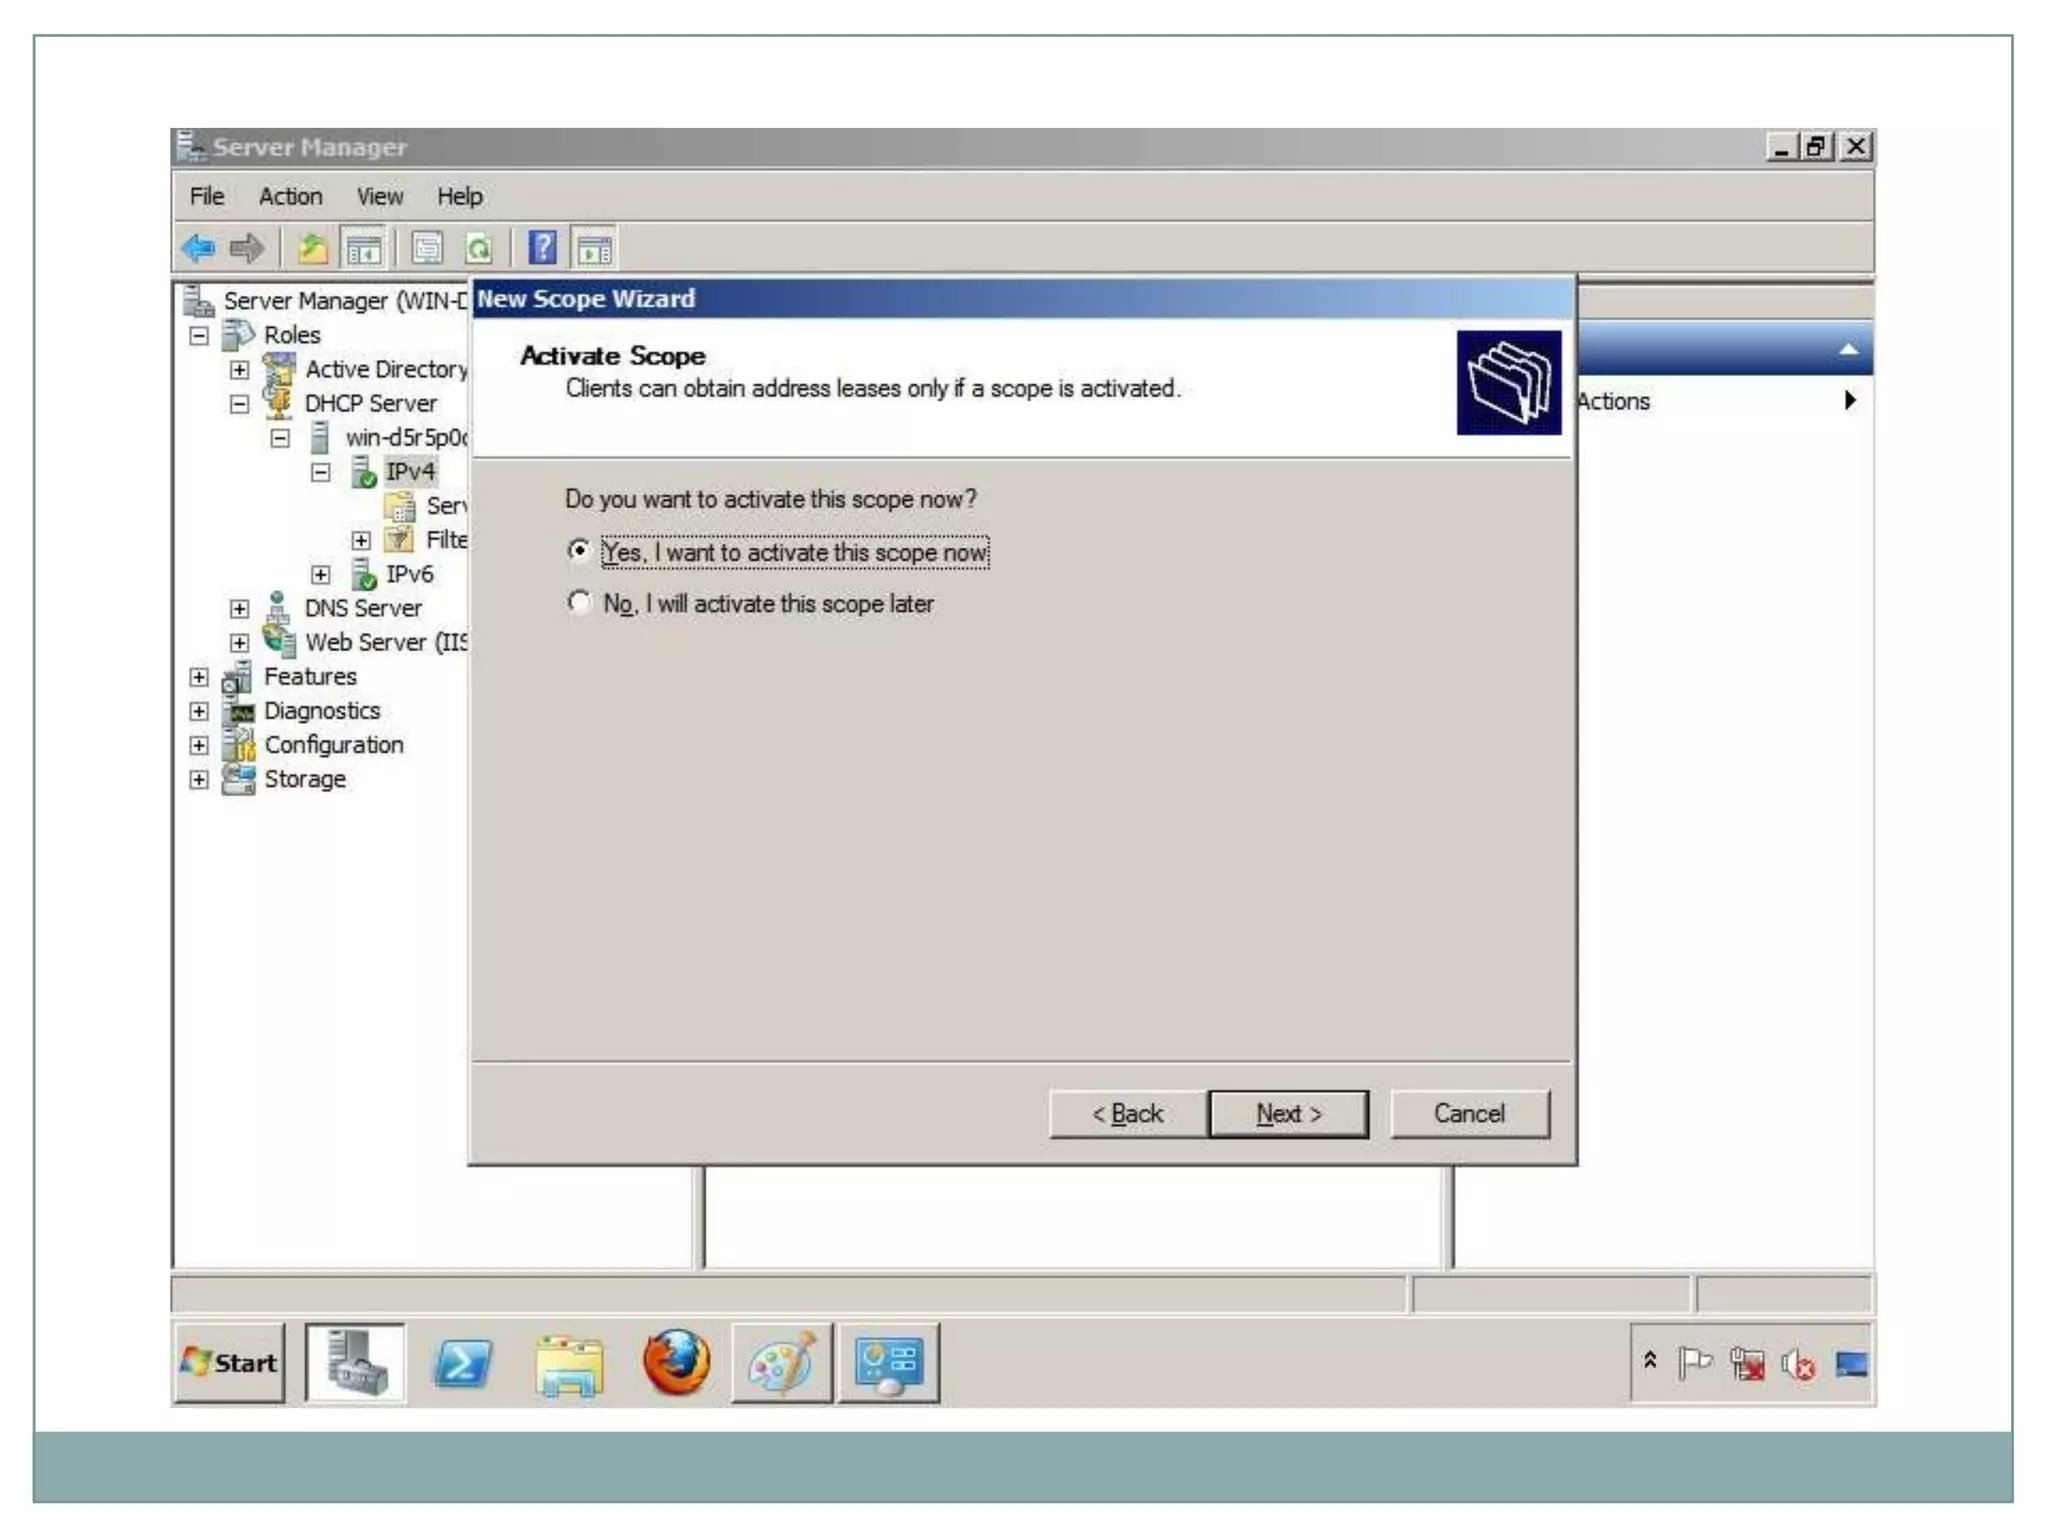2048x1536 pixels.
Task: Open the Help menu
Action: [x=460, y=196]
